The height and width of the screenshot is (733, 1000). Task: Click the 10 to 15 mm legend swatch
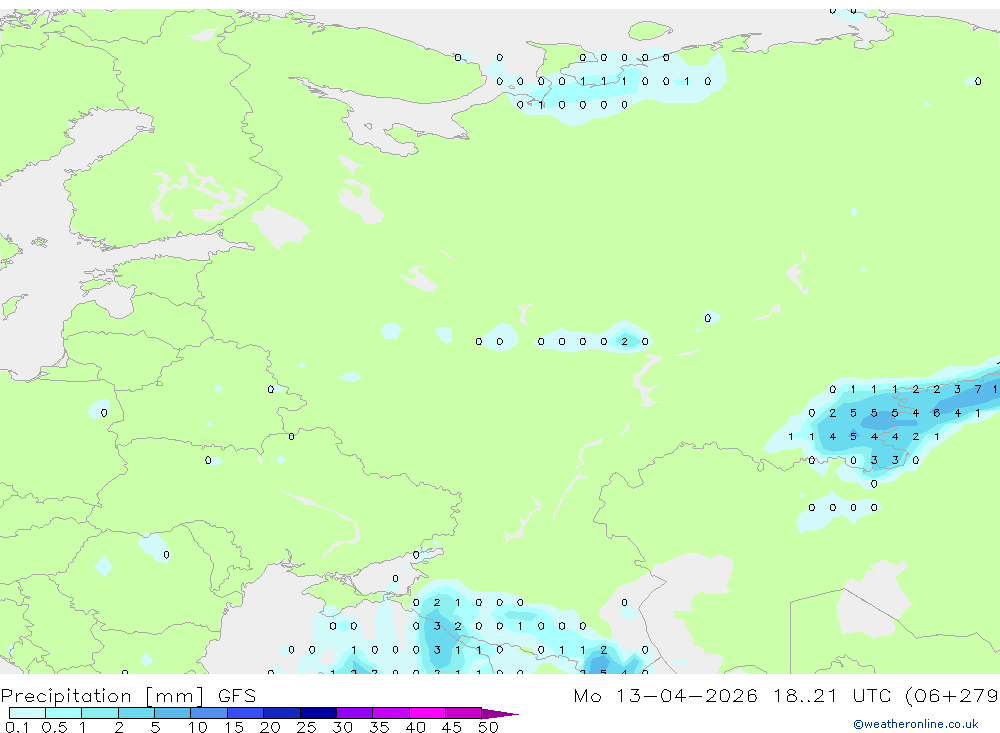click(x=209, y=713)
